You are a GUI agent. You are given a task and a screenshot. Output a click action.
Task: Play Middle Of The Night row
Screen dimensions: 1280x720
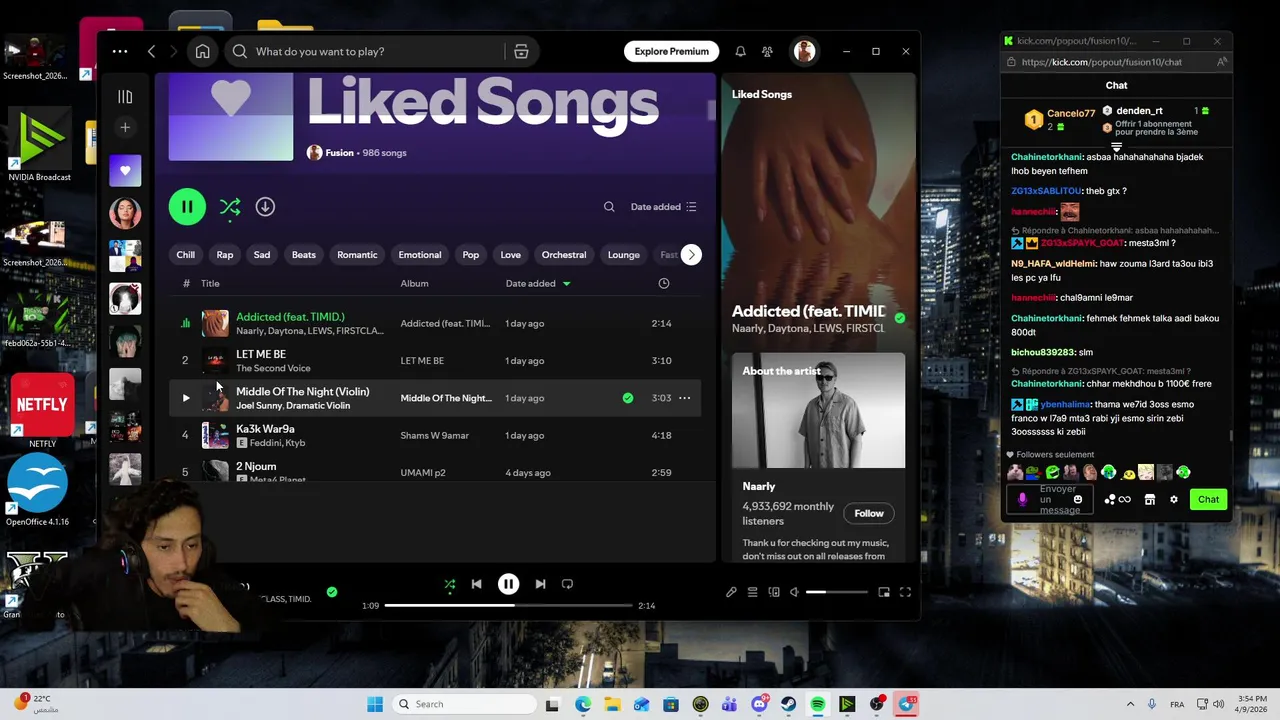(x=185, y=398)
